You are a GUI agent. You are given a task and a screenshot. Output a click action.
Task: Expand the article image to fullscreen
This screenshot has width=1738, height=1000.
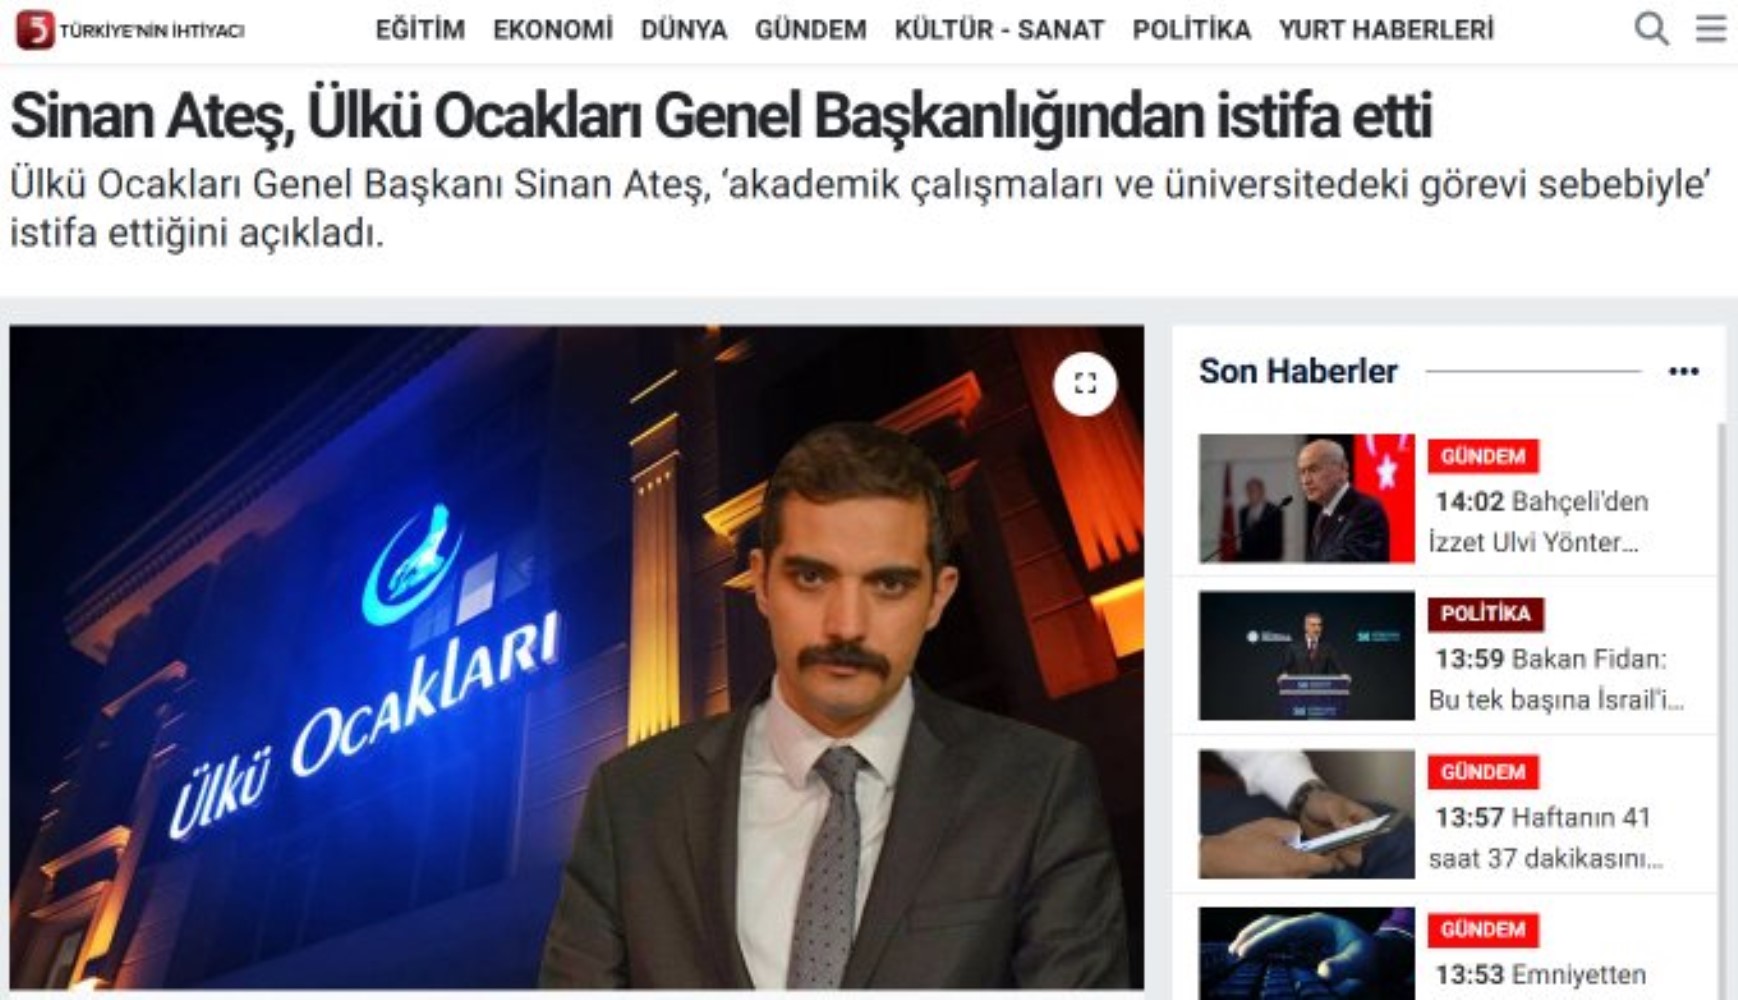point(1085,384)
